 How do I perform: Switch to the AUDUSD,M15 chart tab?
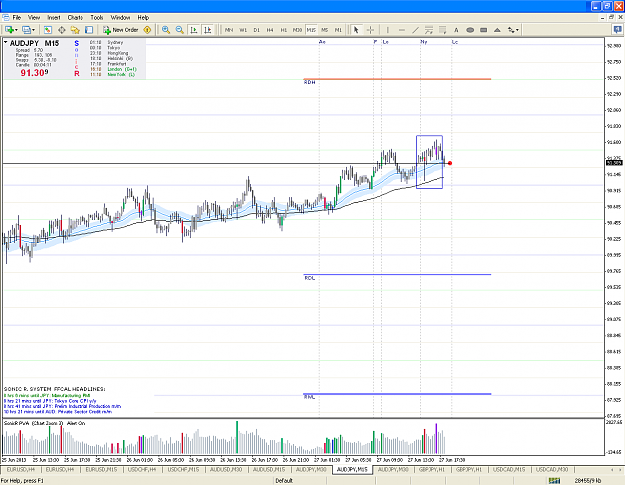coord(269,469)
